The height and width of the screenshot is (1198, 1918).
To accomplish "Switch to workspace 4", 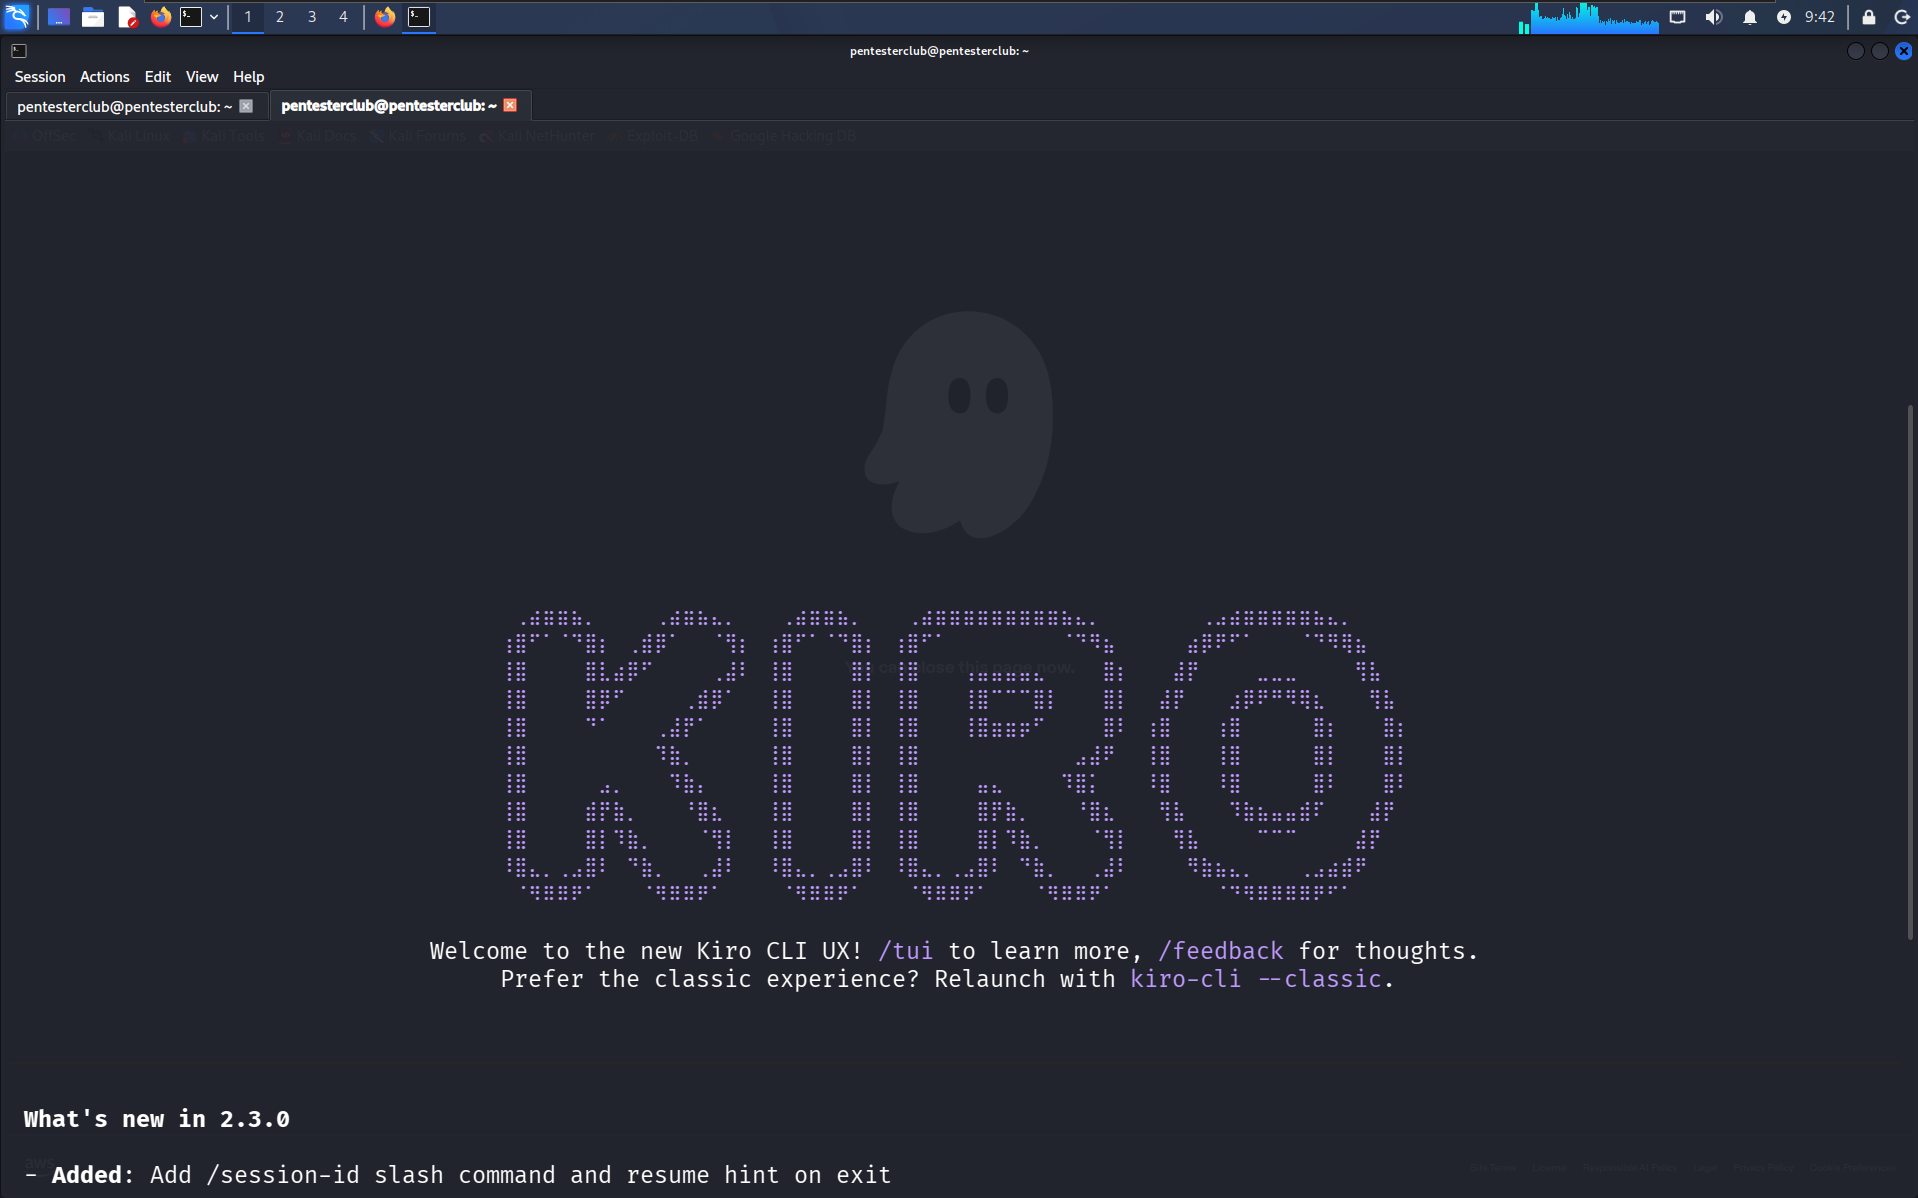I will click(x=343, y=17).
